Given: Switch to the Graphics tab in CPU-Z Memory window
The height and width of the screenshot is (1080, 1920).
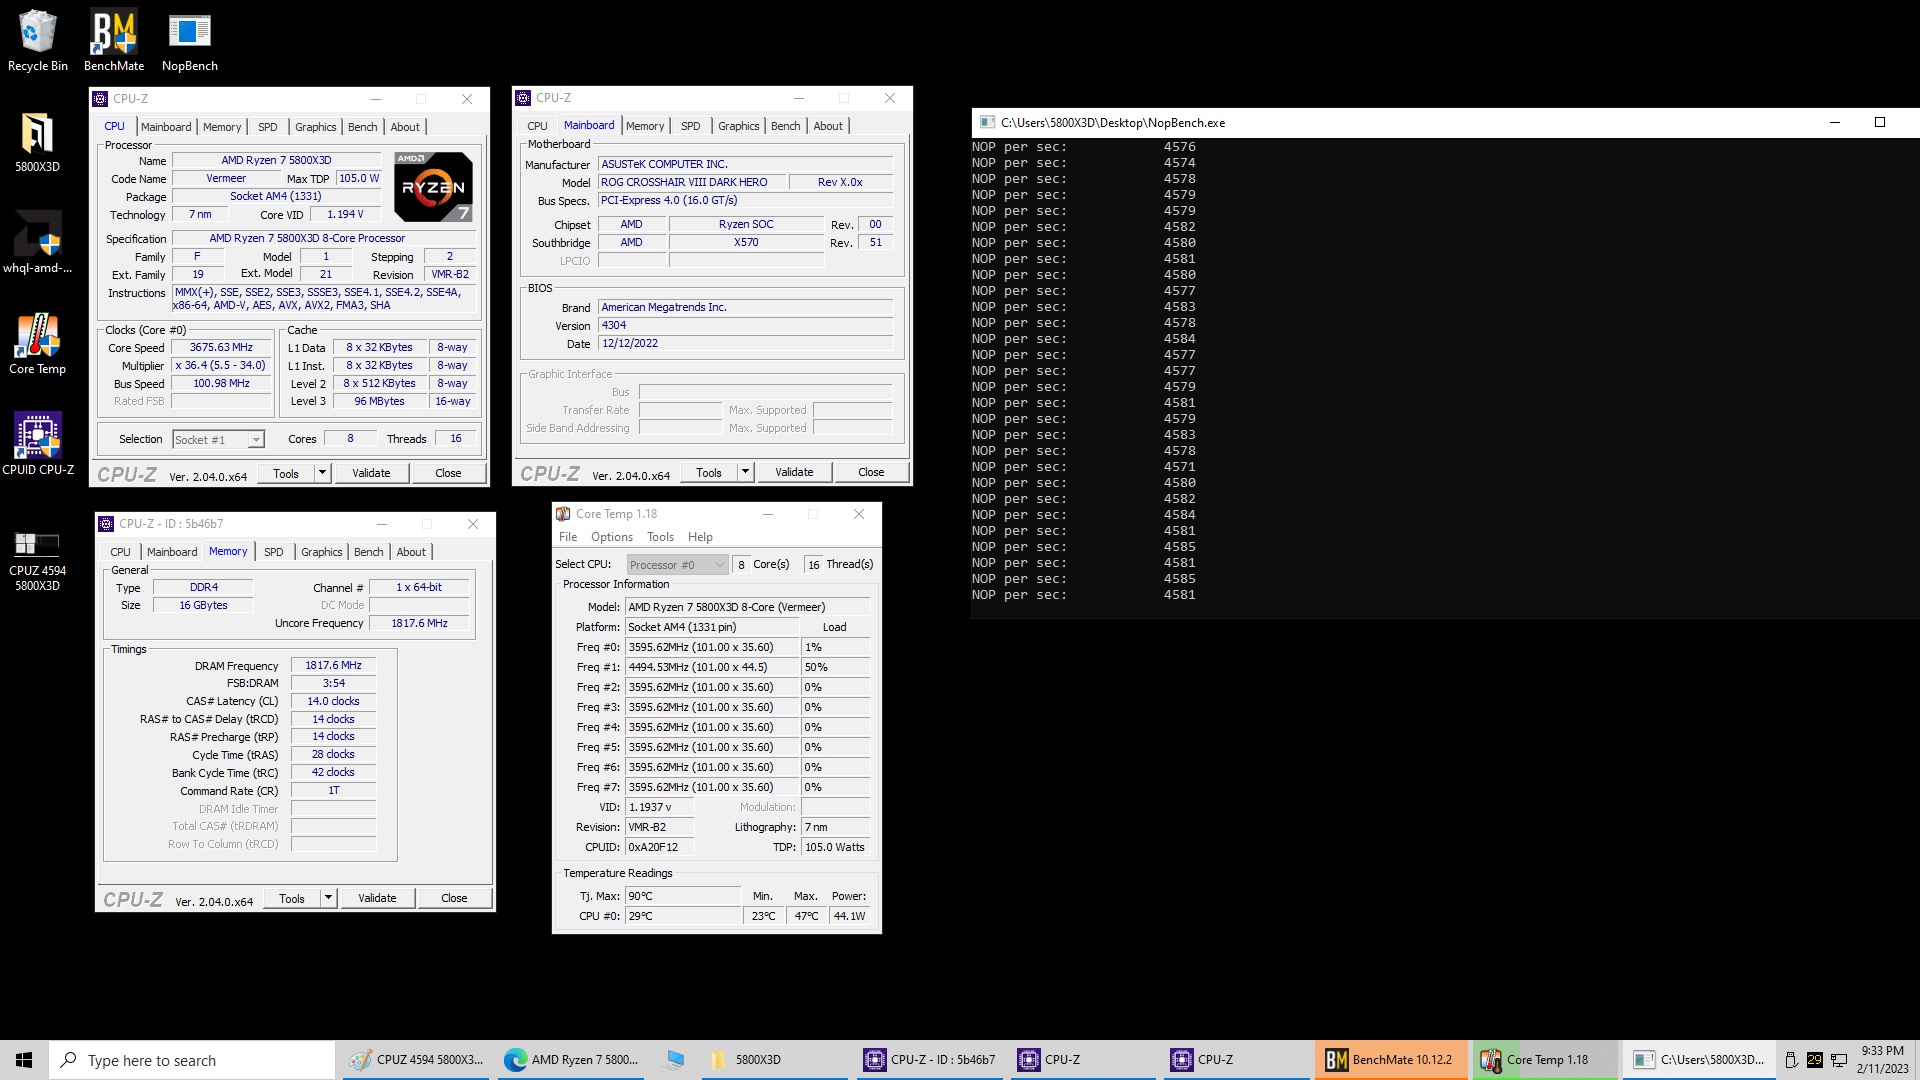Looking at the screenshot, I should click(x=322, y=552).
